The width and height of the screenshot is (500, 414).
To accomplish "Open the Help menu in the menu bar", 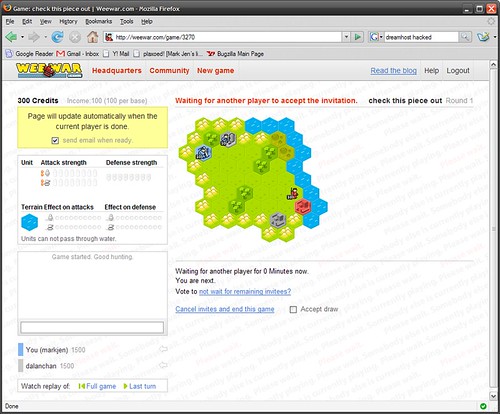I will tap(147, 21).
